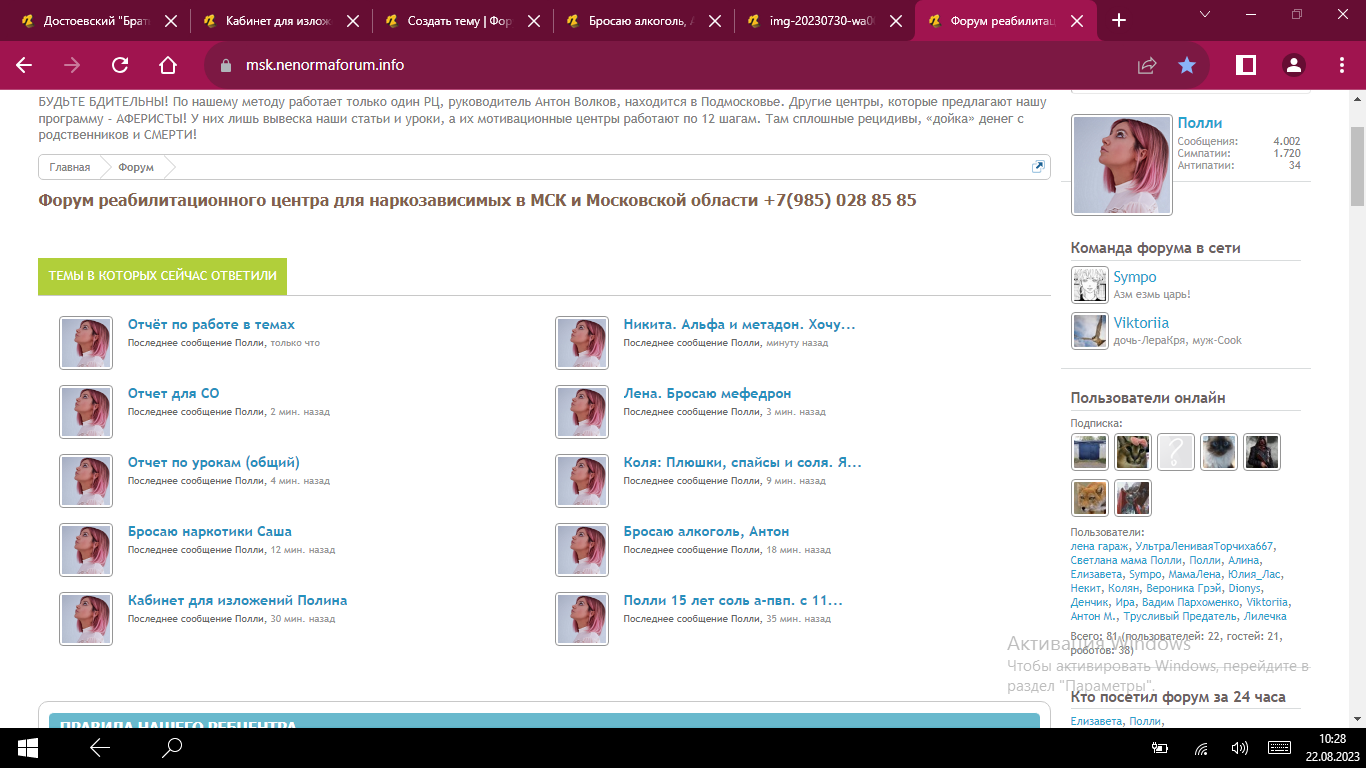Screen dimensions: 1366x768
Task: Expand the tab search dropdown arrow
Action: coord(1205,14)
